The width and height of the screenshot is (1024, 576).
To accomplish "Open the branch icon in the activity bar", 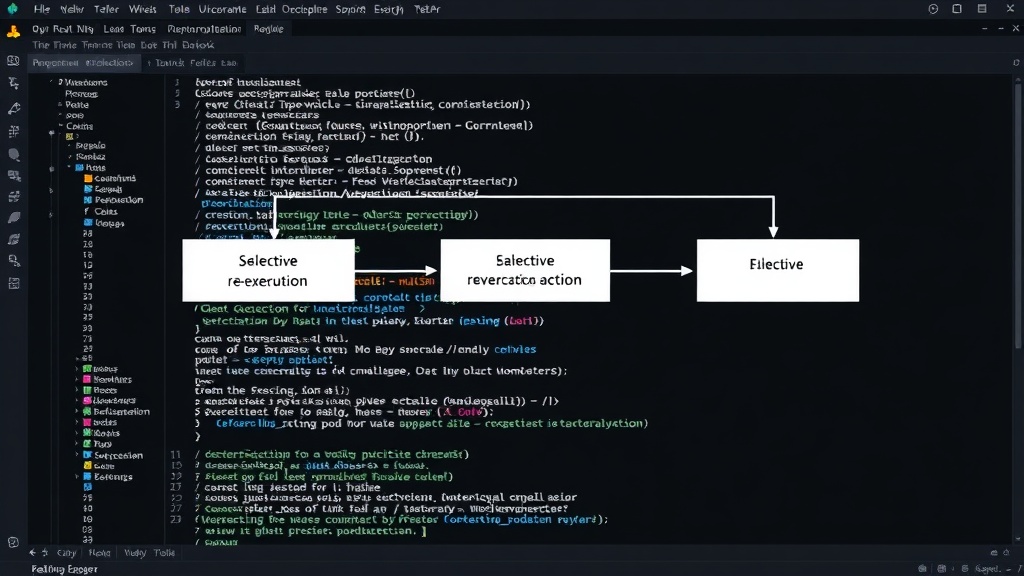I will pos(14,84).
